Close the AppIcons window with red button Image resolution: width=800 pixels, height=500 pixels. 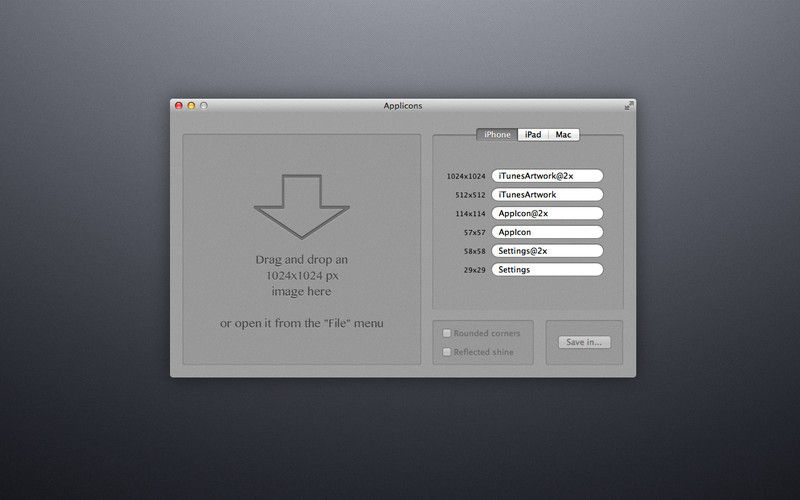tap(179, 106)
